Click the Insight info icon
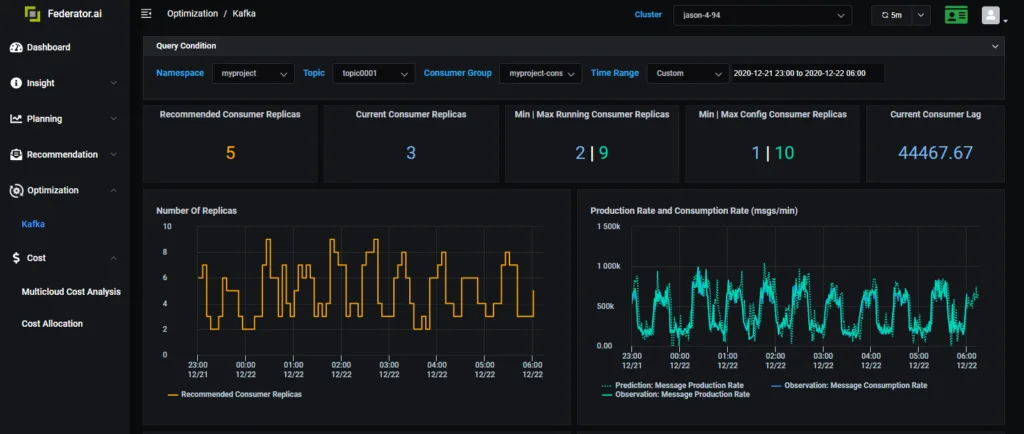This screenshot has width=1024, height=434. (x=16, y=84)
